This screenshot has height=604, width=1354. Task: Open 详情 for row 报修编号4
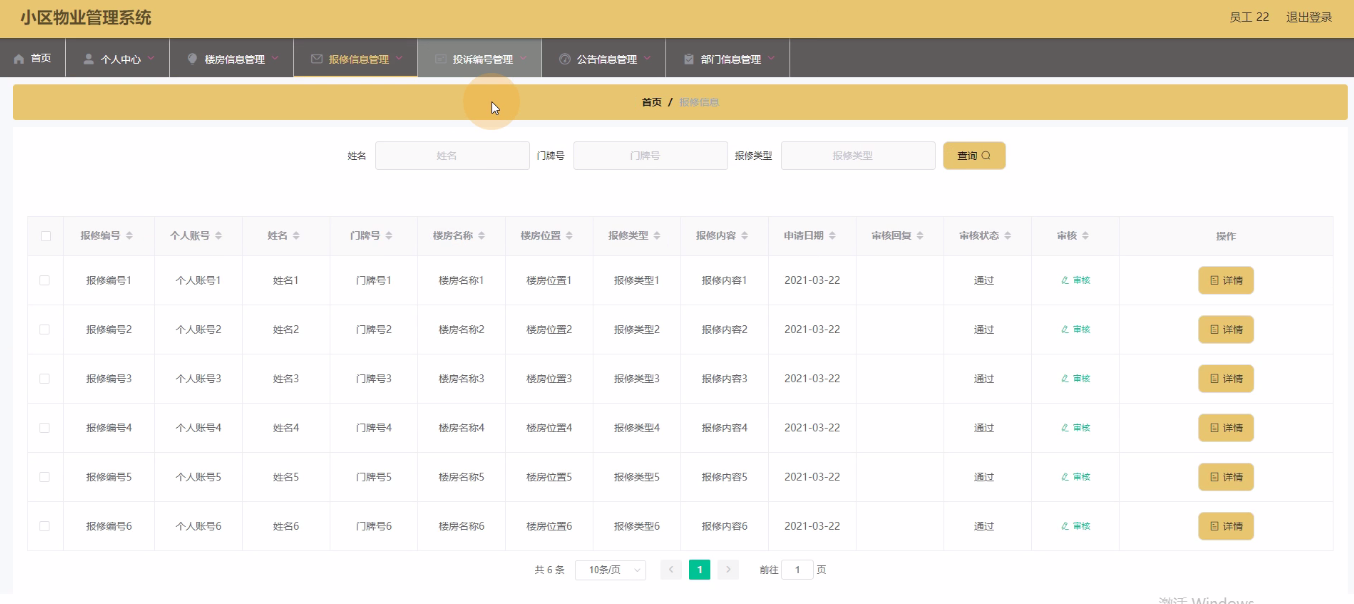pos(1225,428)
